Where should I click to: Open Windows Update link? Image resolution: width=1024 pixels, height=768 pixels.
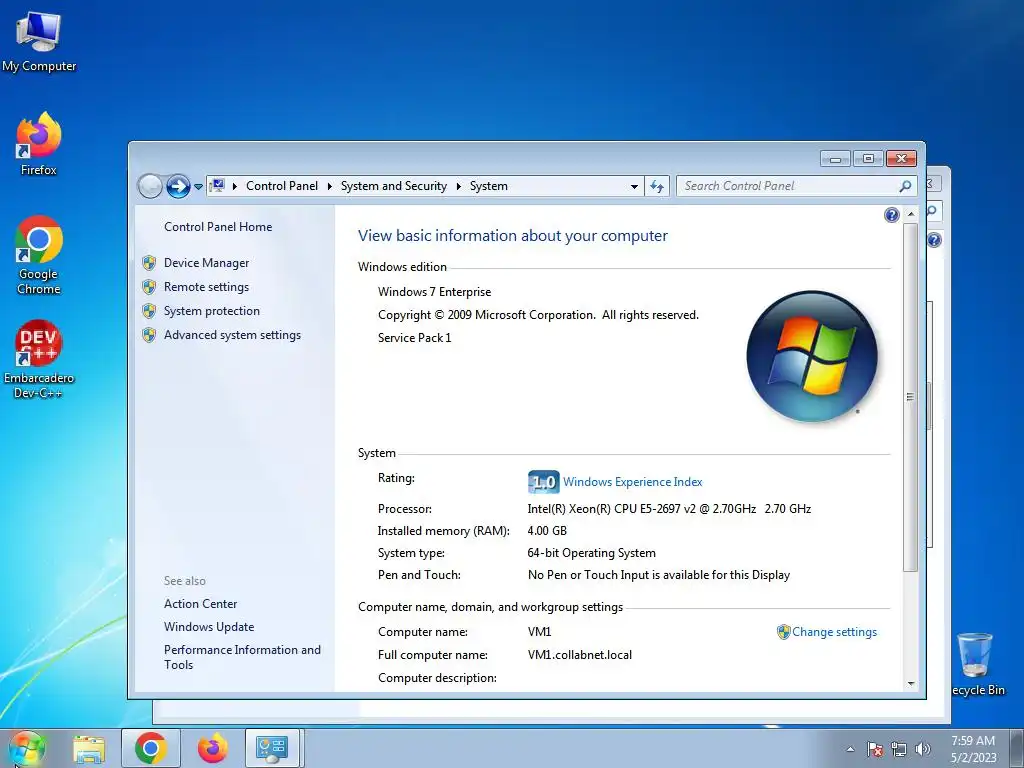(x=209, y=627)
